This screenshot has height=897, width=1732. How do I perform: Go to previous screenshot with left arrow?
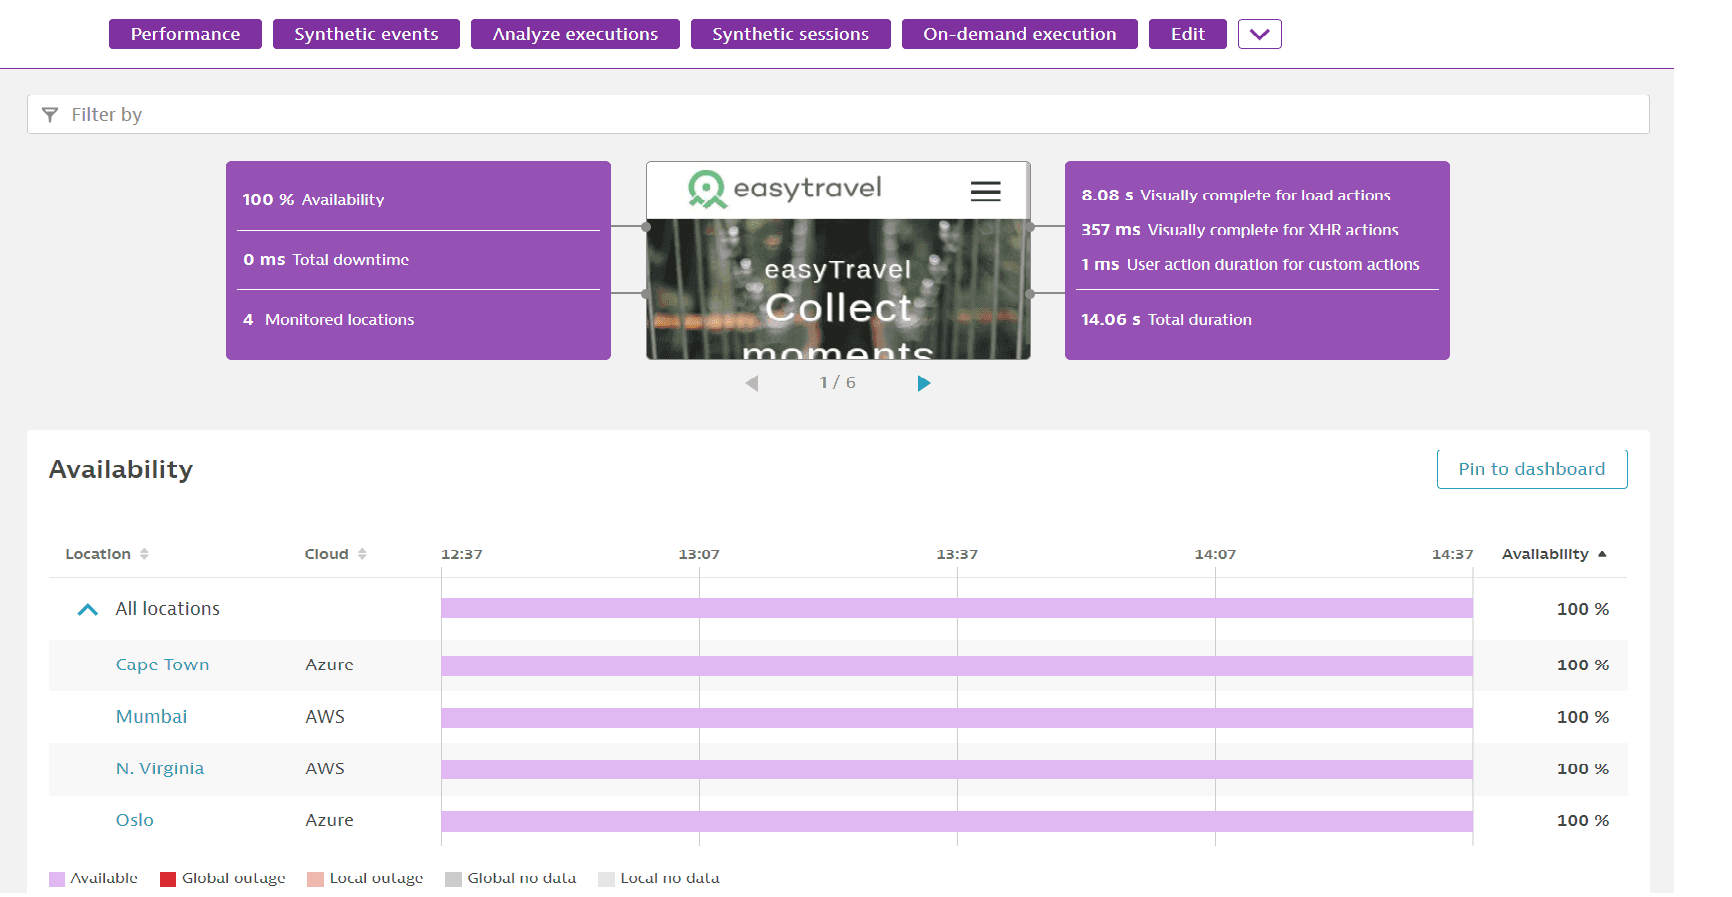pyautogui.click(x=752, y=383)
